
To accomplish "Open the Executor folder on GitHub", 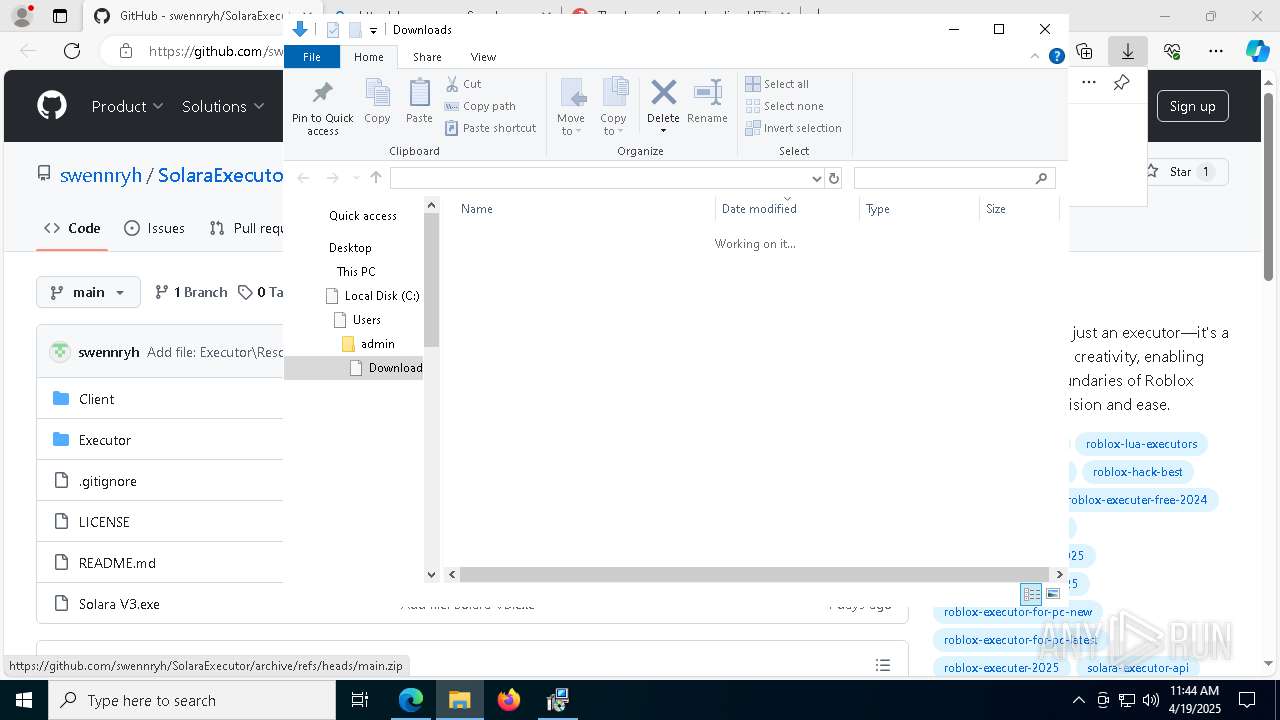I will coord(105,440).
